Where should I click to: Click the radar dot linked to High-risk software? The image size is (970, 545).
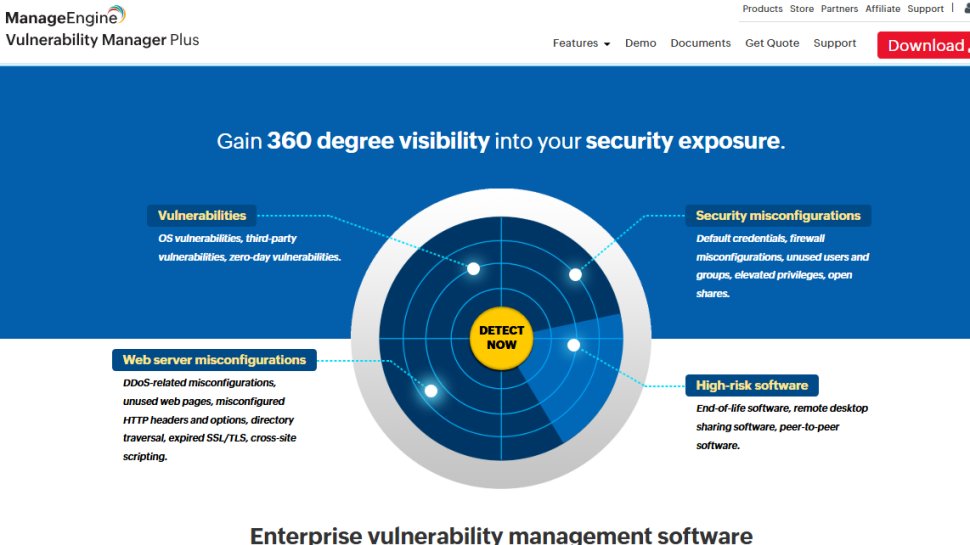(x=573, y=345)
